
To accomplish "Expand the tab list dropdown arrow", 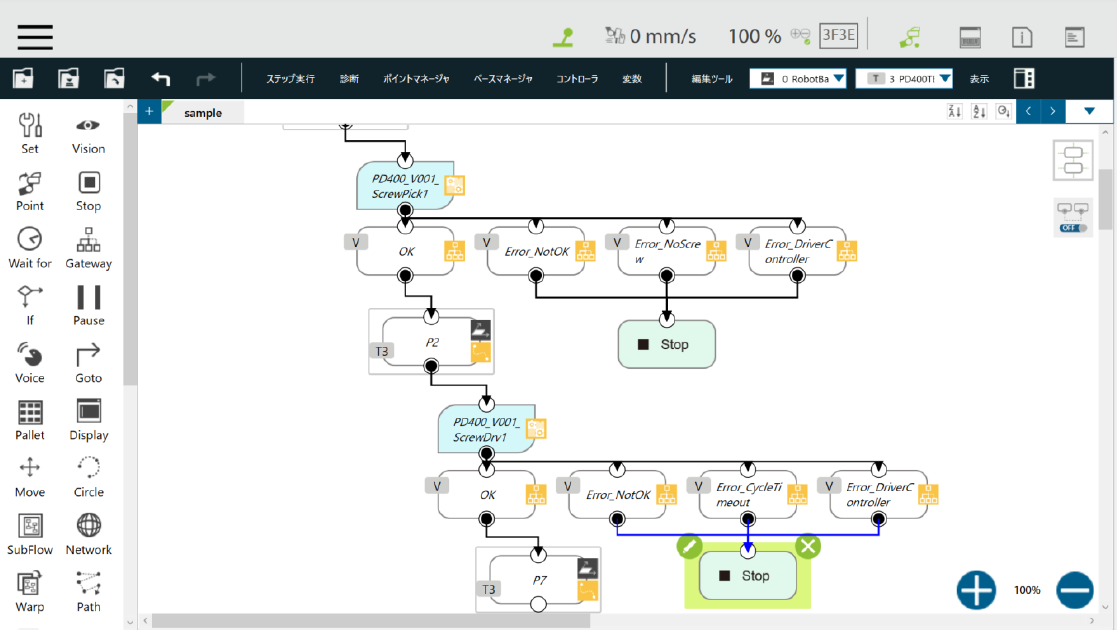I will pyautogui.click(x=1090, y=111).
